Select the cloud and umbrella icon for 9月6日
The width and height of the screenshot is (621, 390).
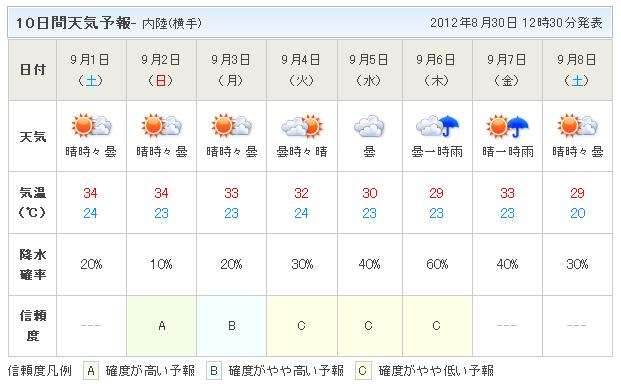(x=437, y=126)
